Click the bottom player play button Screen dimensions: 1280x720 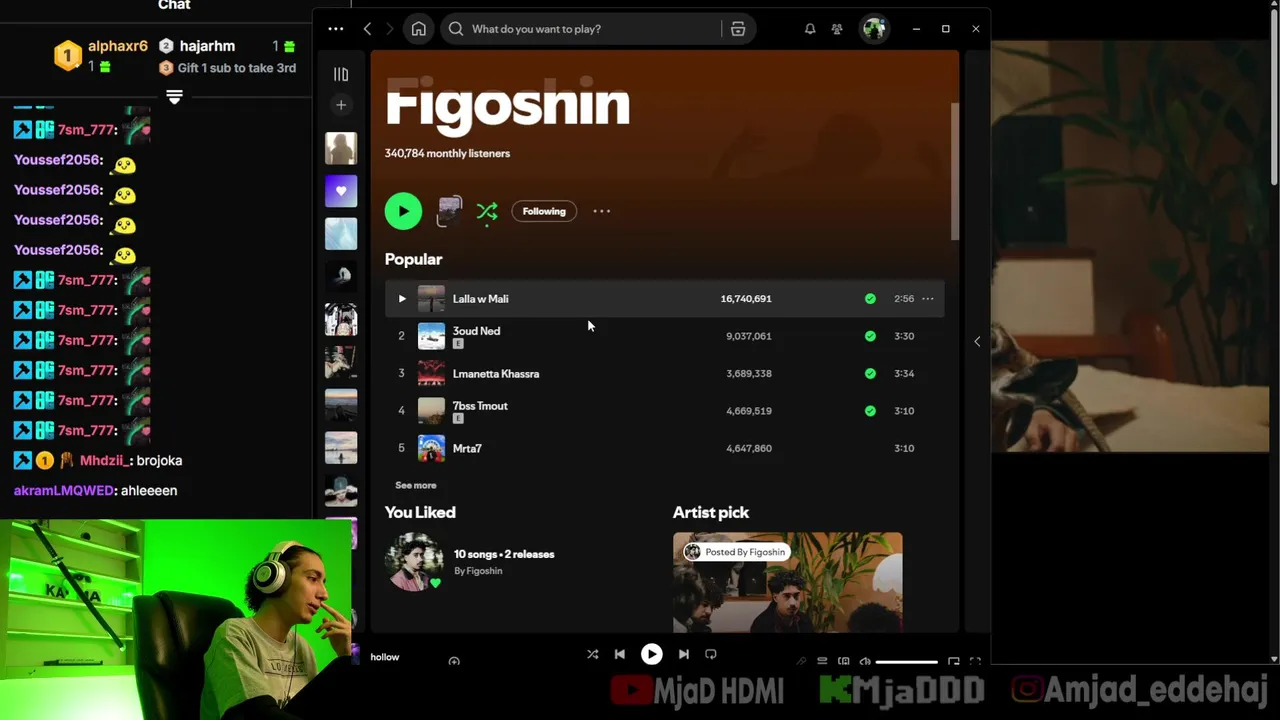tap(651, 654)
